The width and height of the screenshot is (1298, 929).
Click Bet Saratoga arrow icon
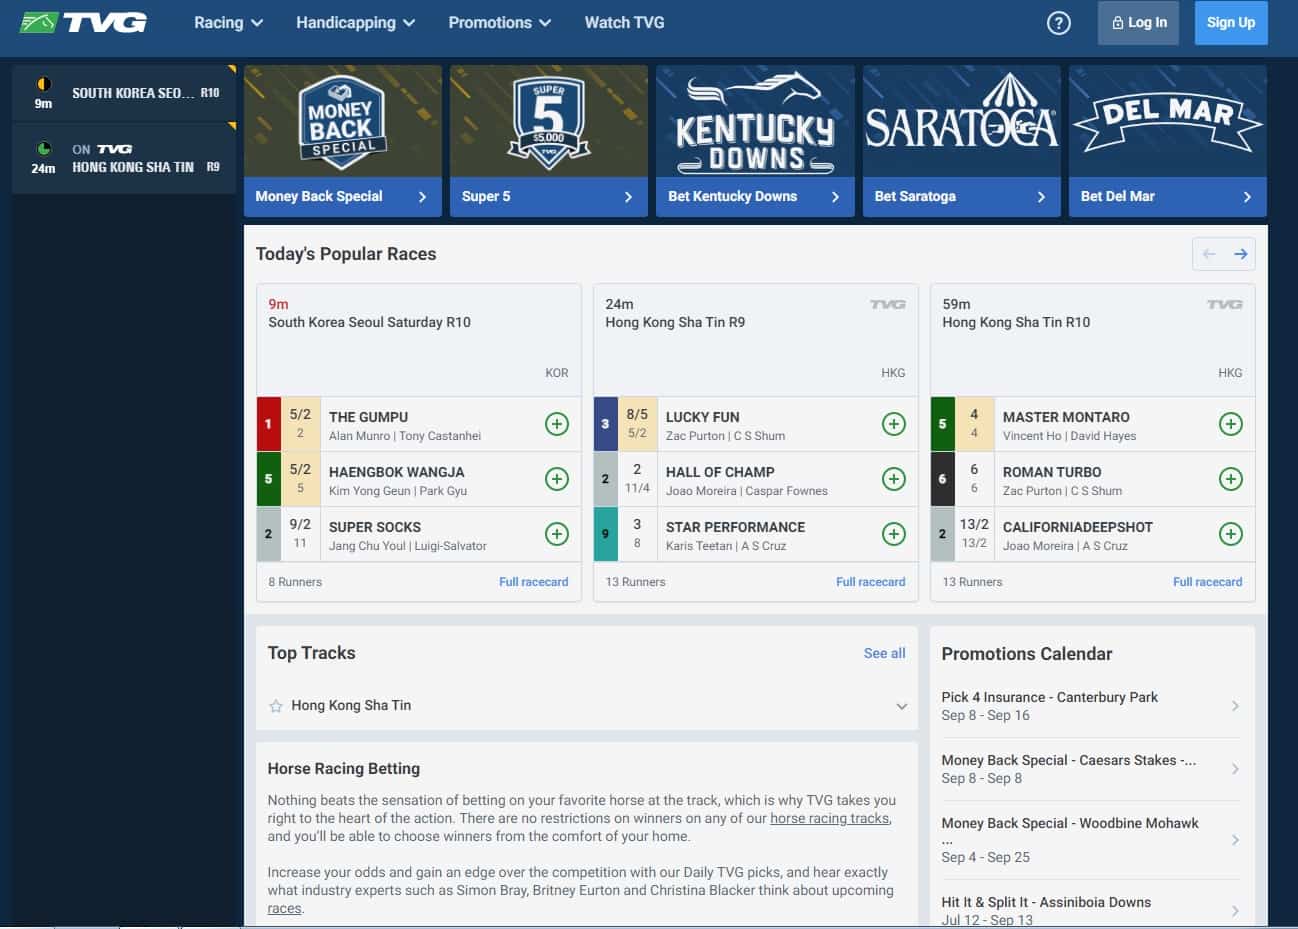1041,197
